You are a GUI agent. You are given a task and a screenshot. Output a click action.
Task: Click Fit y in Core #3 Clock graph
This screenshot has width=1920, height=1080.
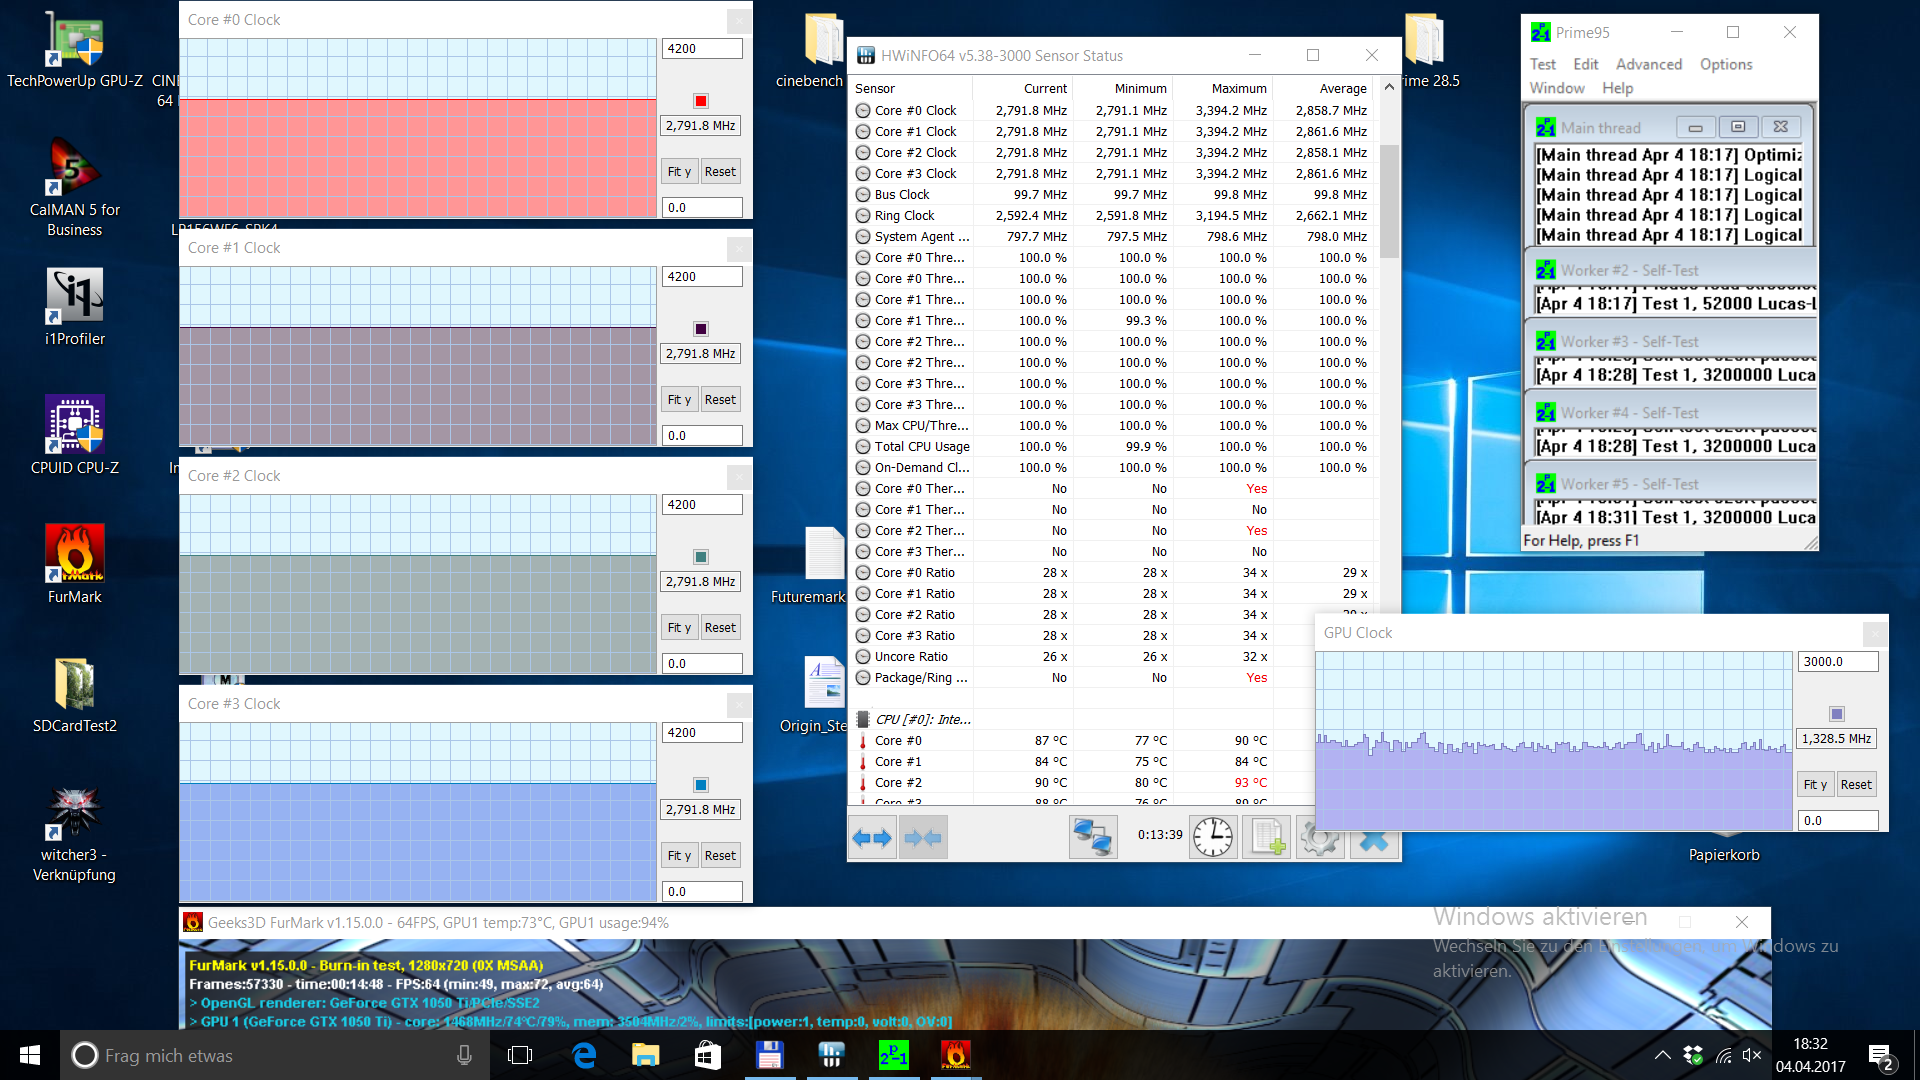point(679,856)
